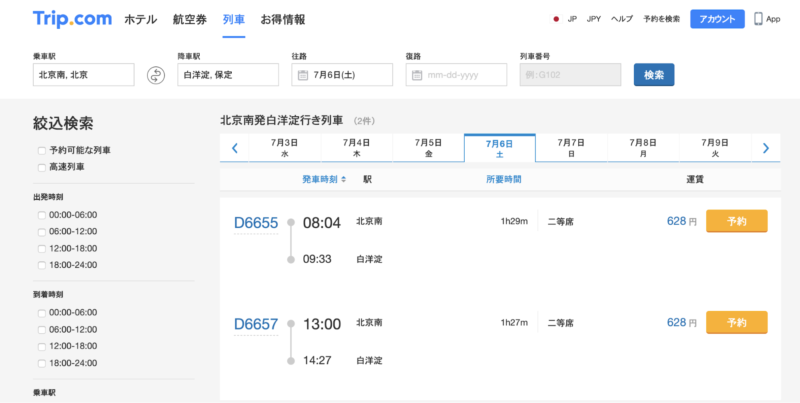The image size is (800, 403).
Task: Open the JPY currency selector
Action: (x=594, y=19)
